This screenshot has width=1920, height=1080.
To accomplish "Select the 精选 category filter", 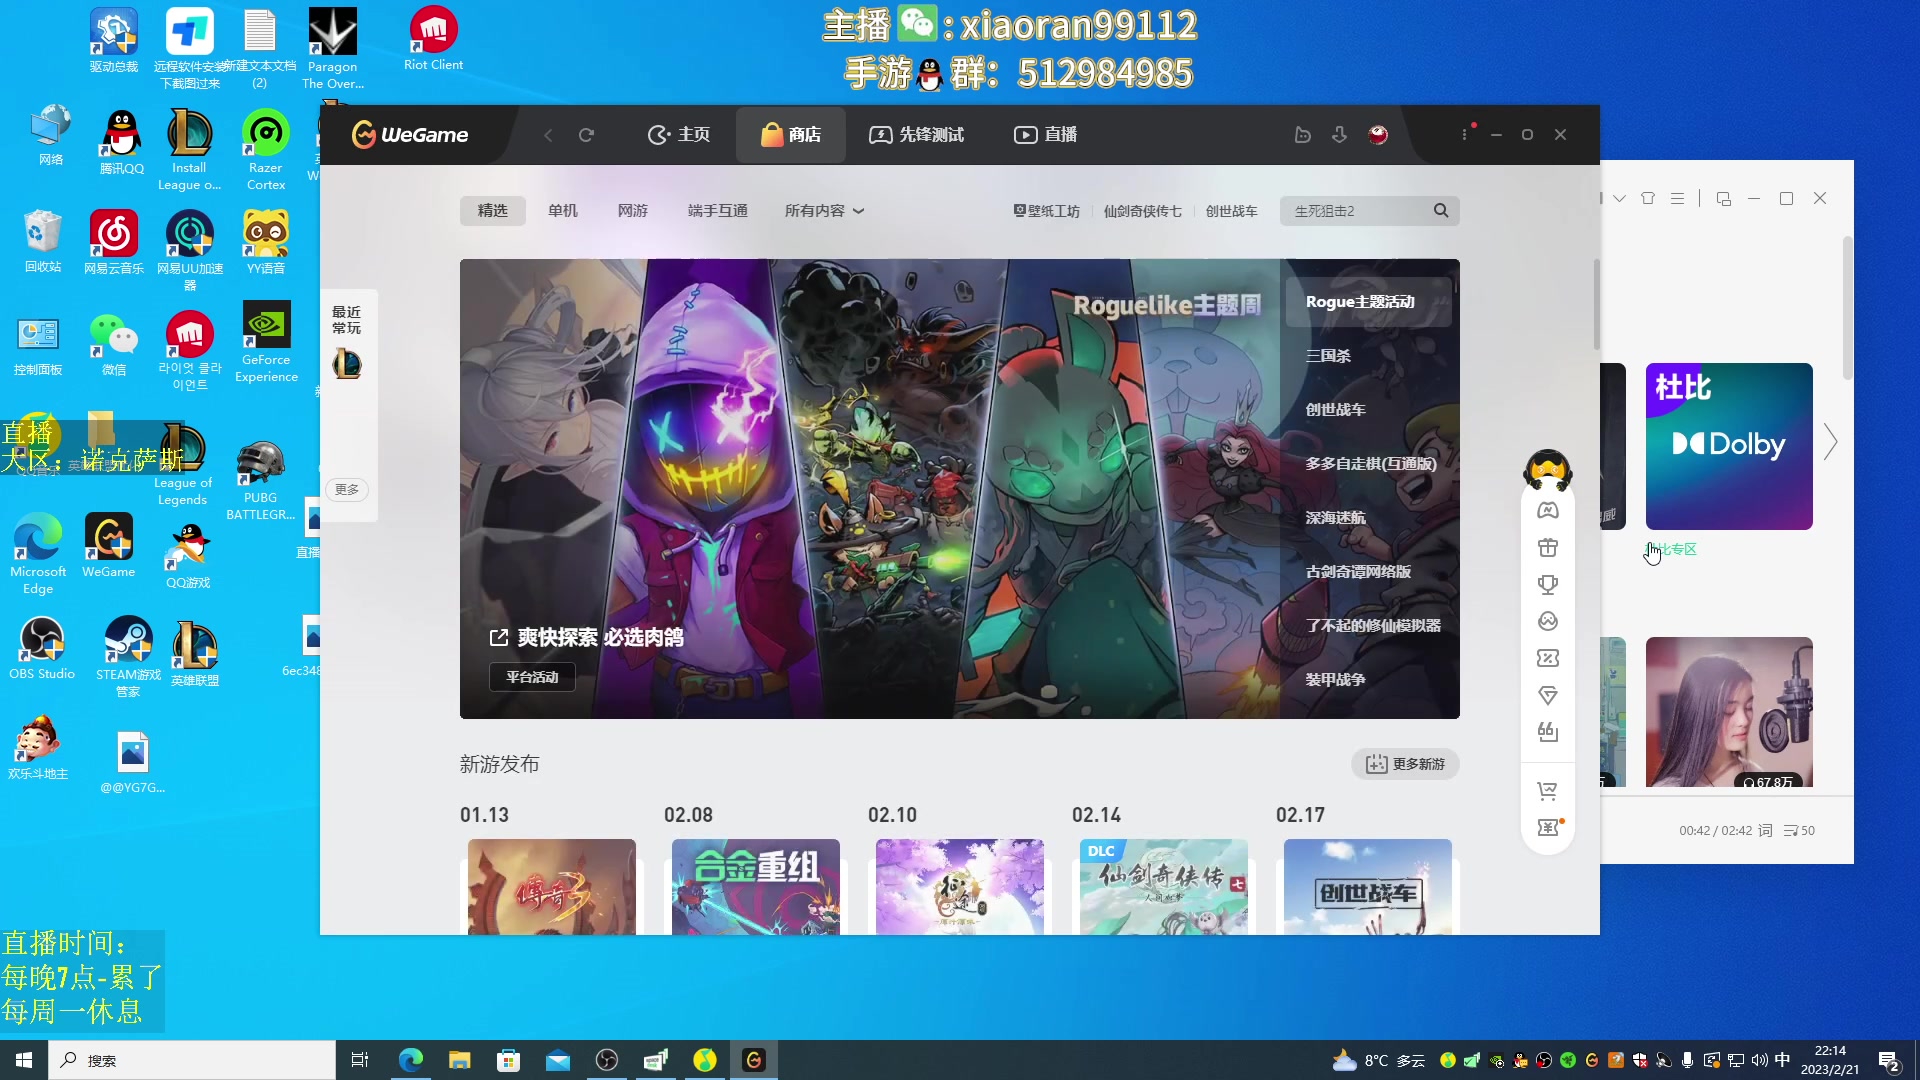I will 493,211.
